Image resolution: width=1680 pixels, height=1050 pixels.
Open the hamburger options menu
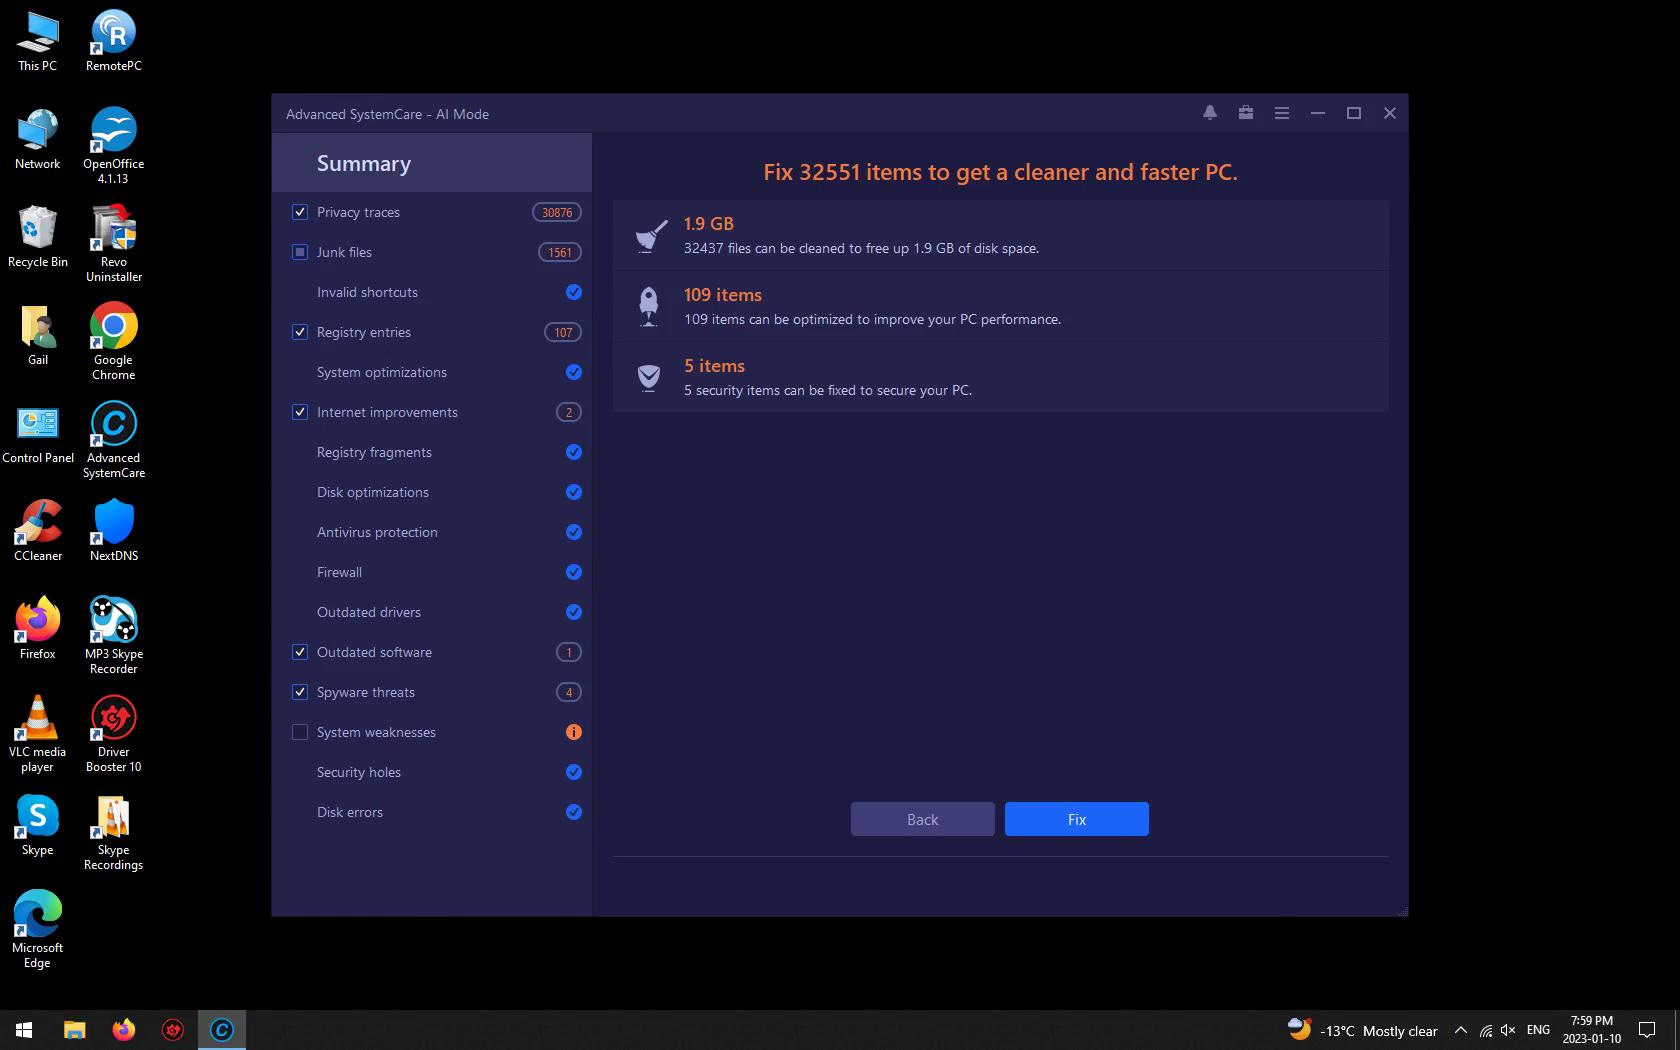click(x=1282, y=113)
